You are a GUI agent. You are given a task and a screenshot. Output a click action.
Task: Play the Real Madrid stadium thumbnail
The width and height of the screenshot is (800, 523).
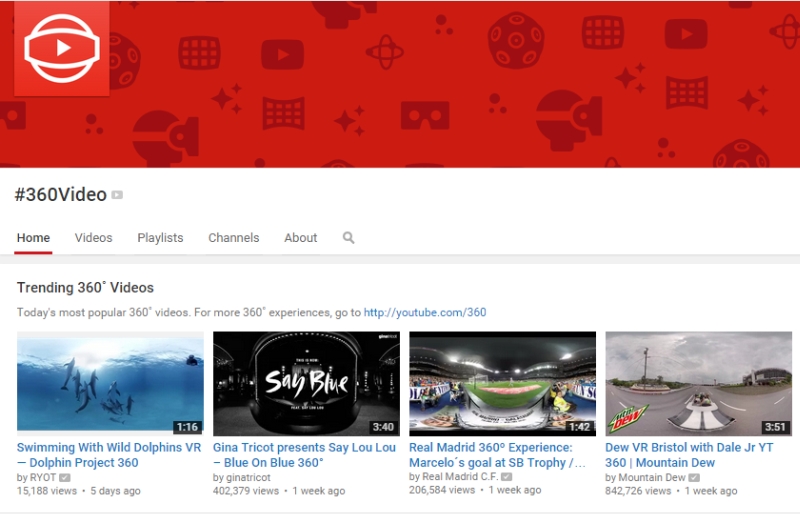pos(503,384)
